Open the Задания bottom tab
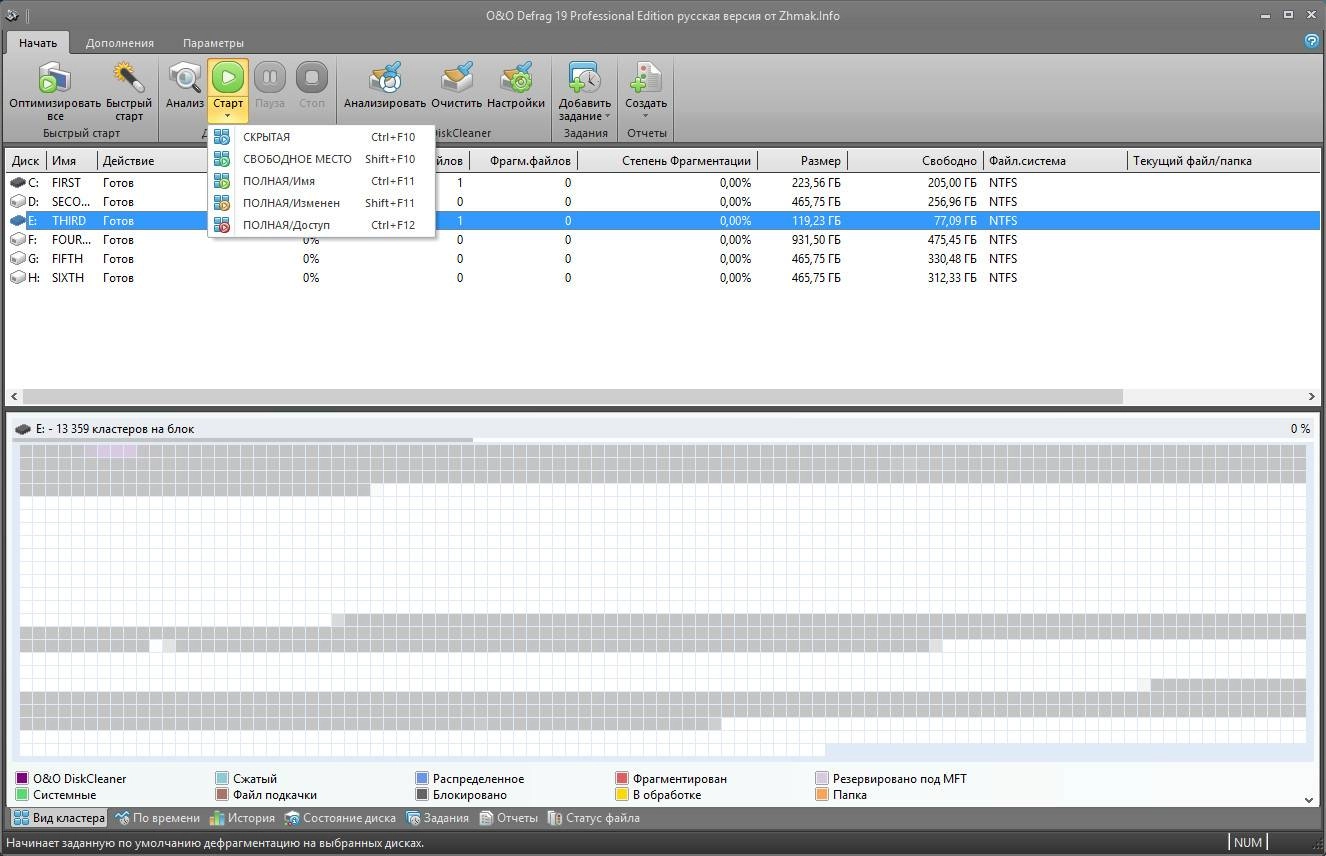The width and height of the screenshot is (1326, 856). pos(436,818)
